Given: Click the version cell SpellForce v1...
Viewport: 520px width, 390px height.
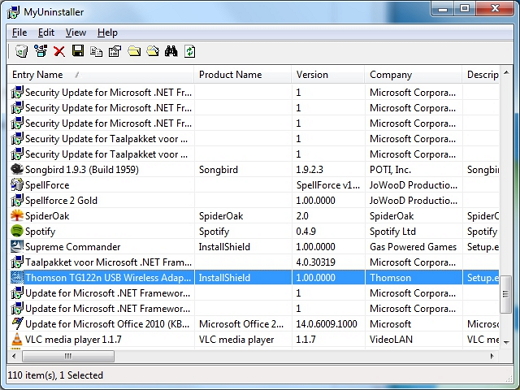Looking at the screenshot, I should tap(328, 185).
